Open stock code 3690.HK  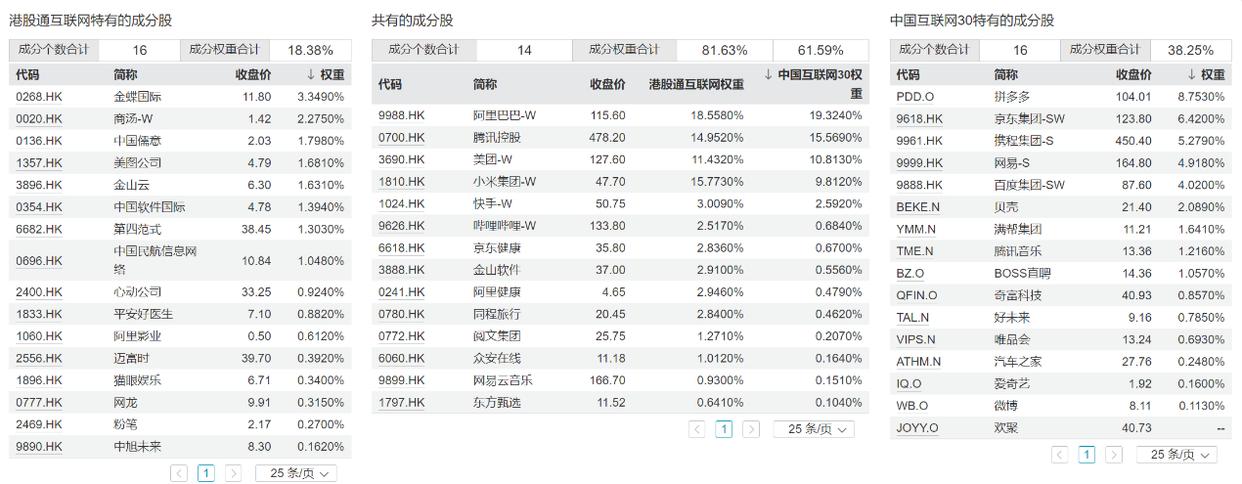click(x=401, y=160)
